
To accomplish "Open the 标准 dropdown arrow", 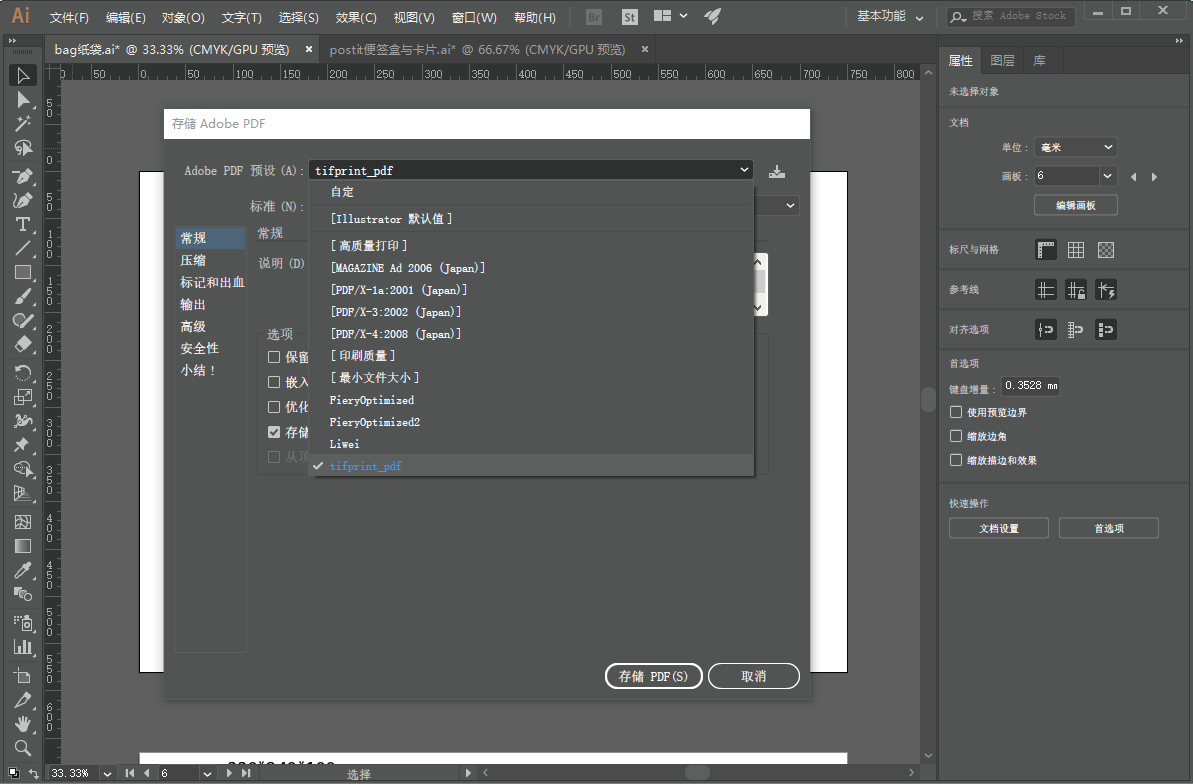I will (791, 206).
